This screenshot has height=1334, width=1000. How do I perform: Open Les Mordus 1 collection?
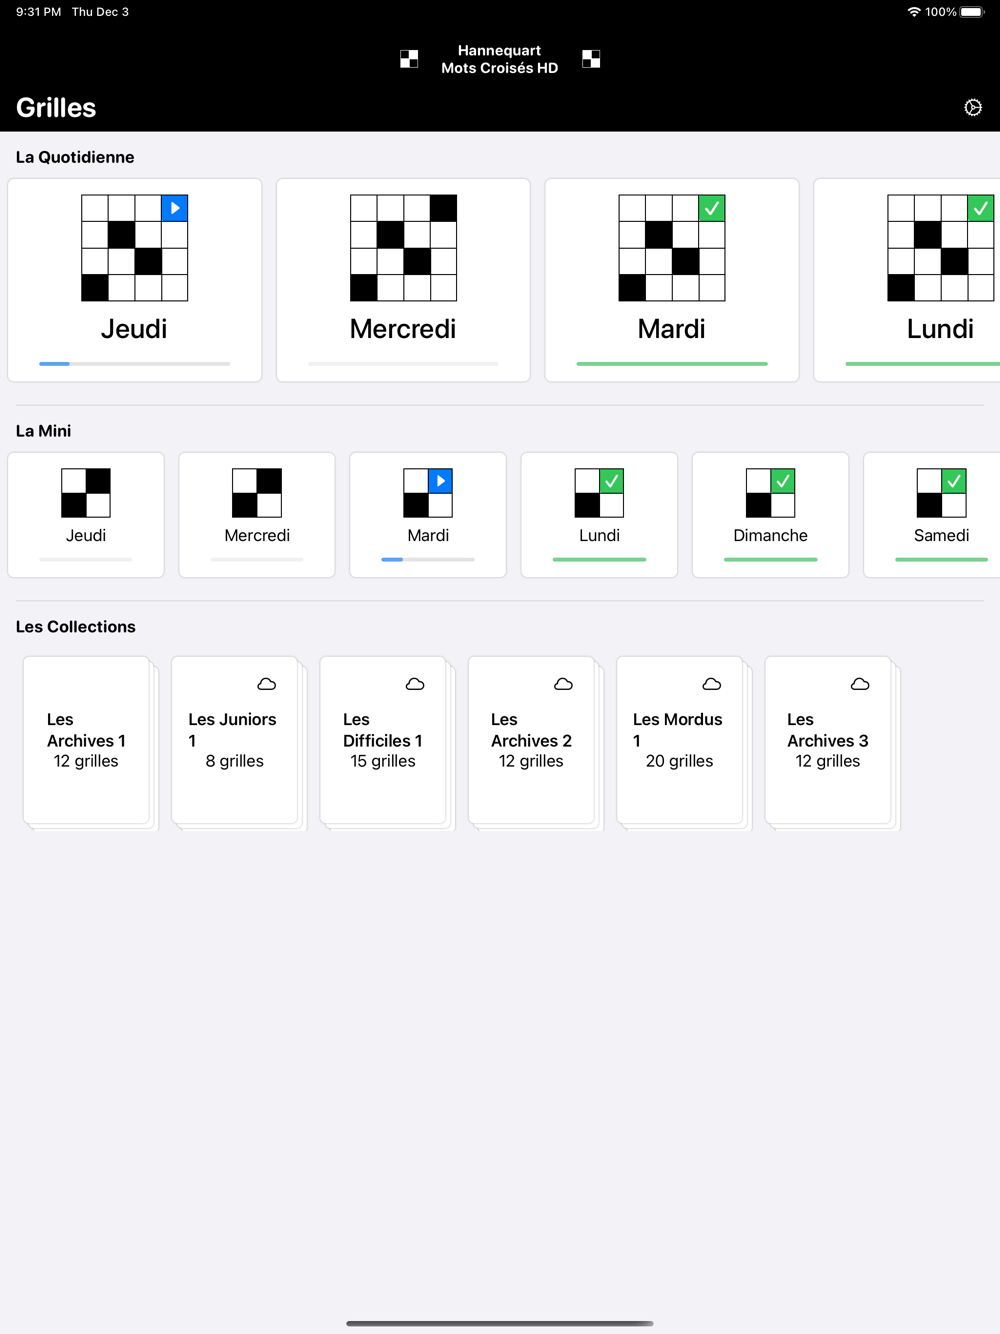(682, 742)
